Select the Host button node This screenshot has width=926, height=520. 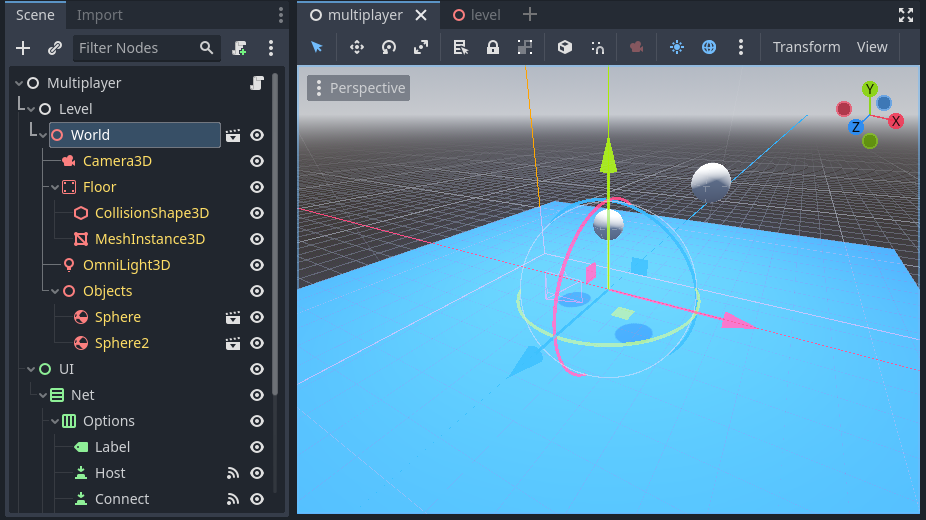pyautogui.click(x=110, y=473)
